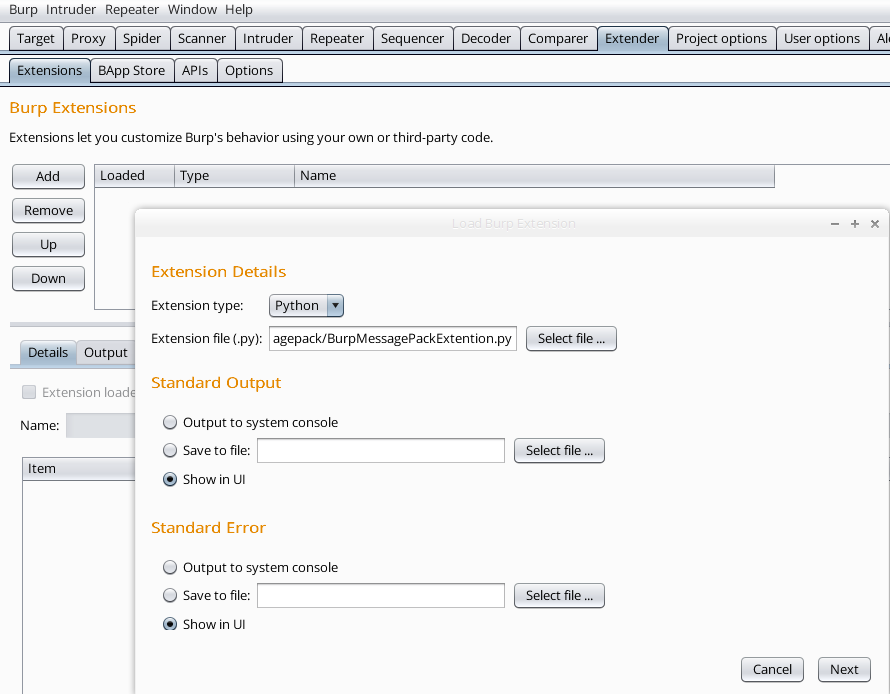Image resolution: width=890 pixels, height=694 pixels.
Task: Open the Extension type Python dropdown
Action: pos(307,306)
